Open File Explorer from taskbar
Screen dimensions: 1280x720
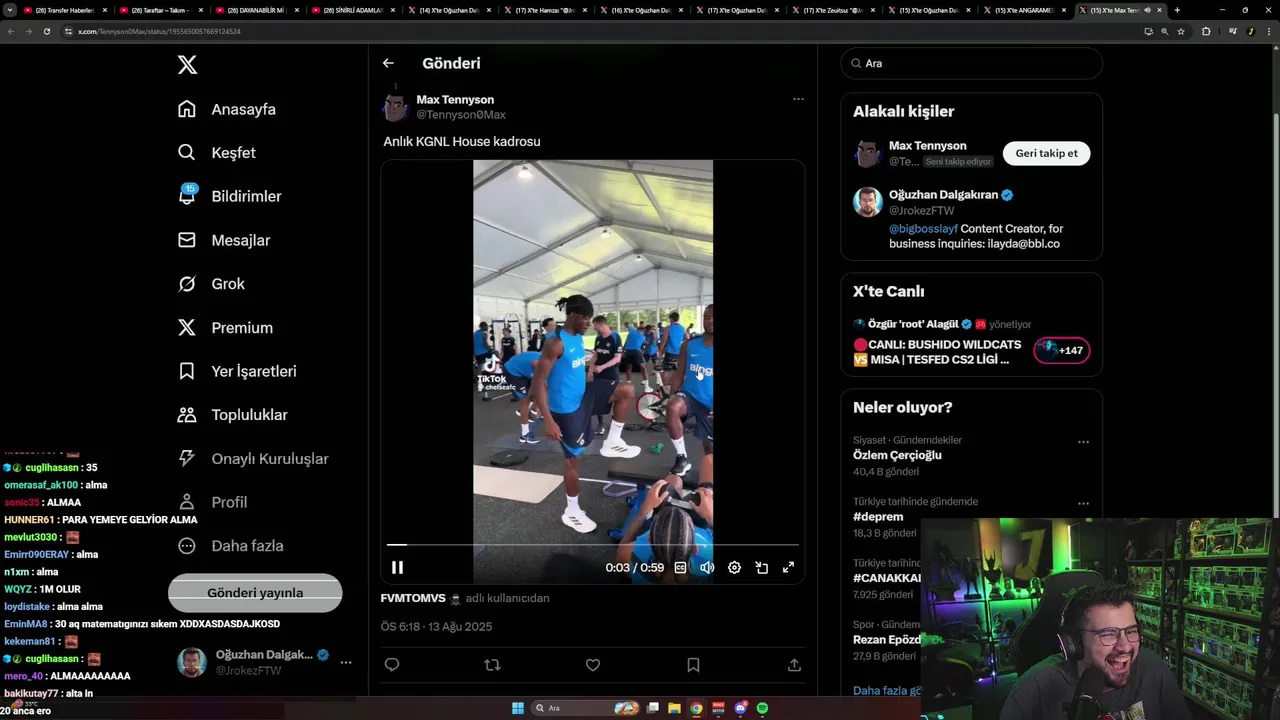point(675,708)
